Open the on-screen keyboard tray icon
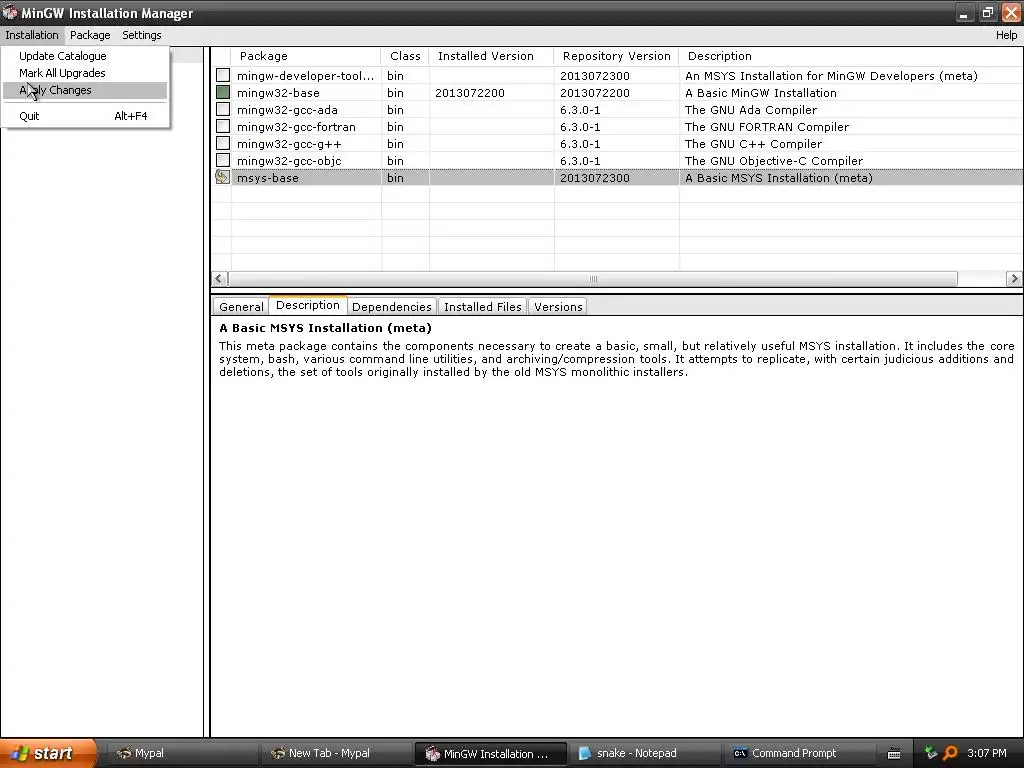 (x=894, y=754)
